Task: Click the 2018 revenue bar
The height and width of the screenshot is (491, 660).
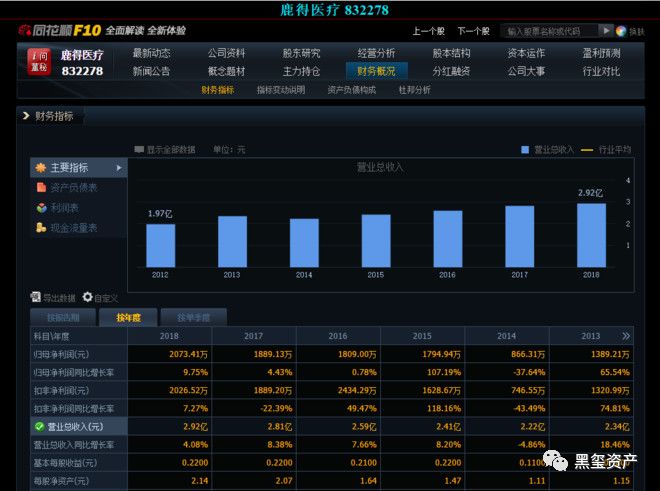Action: (591, 235)
